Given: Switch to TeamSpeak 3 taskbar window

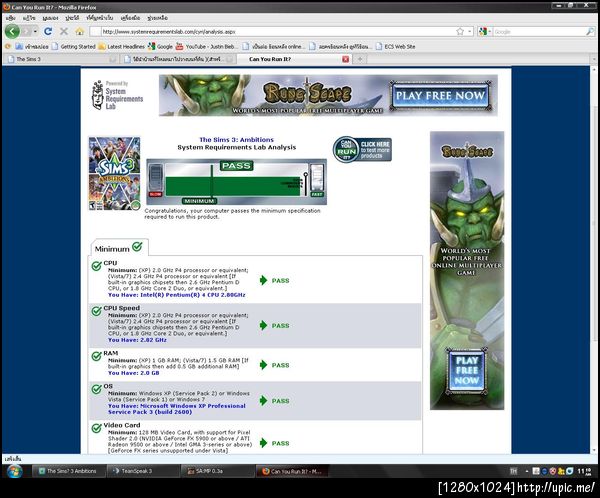Looking at the screenshot, I should pos(143,471).
